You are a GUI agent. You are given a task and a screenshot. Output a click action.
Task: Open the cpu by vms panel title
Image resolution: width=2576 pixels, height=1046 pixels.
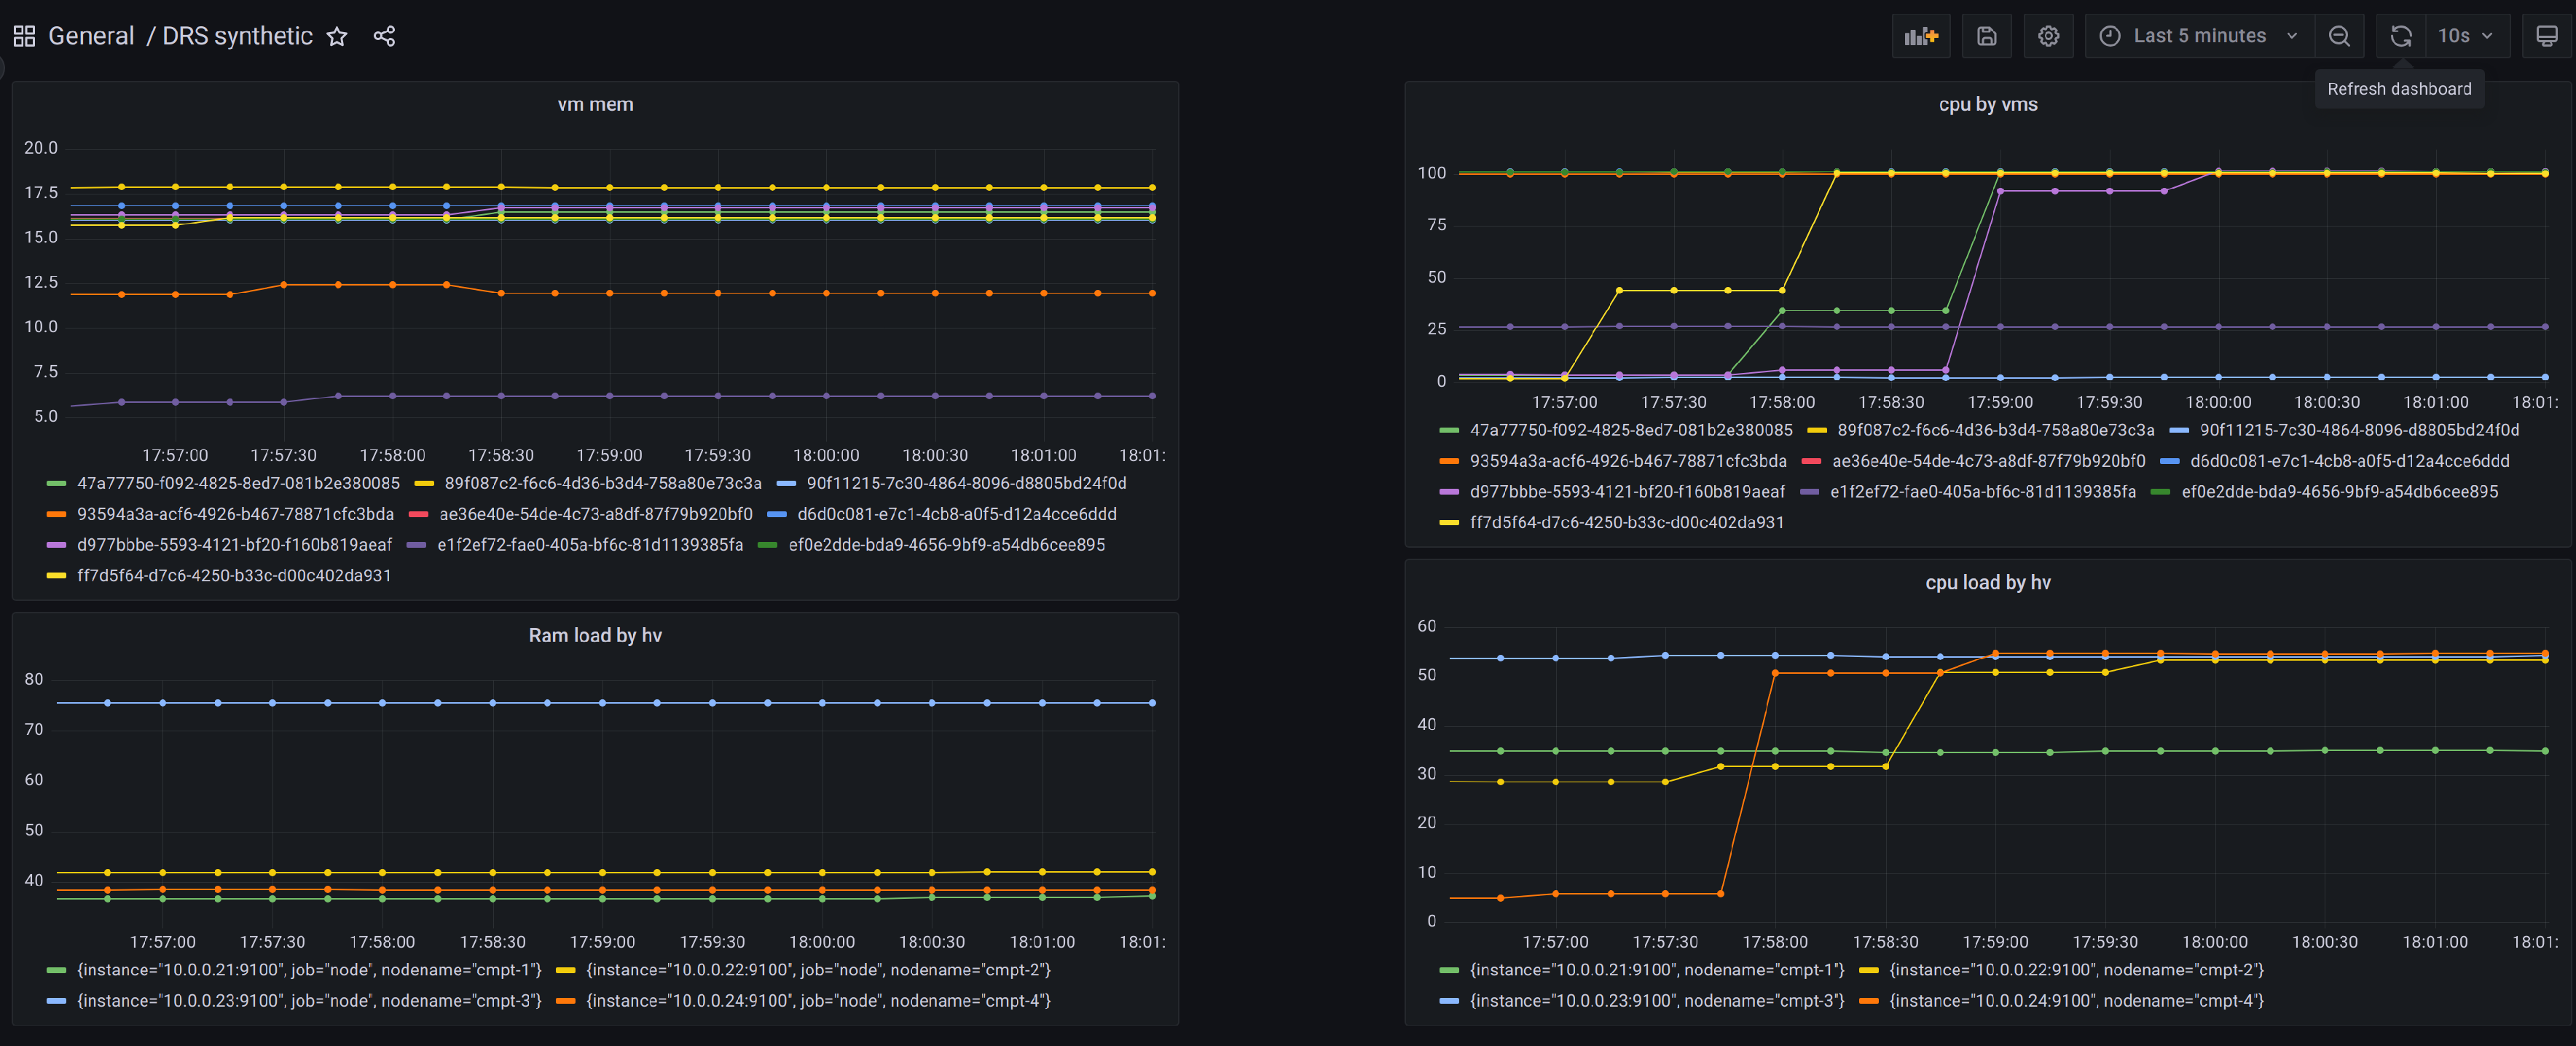click(1987, 104)
